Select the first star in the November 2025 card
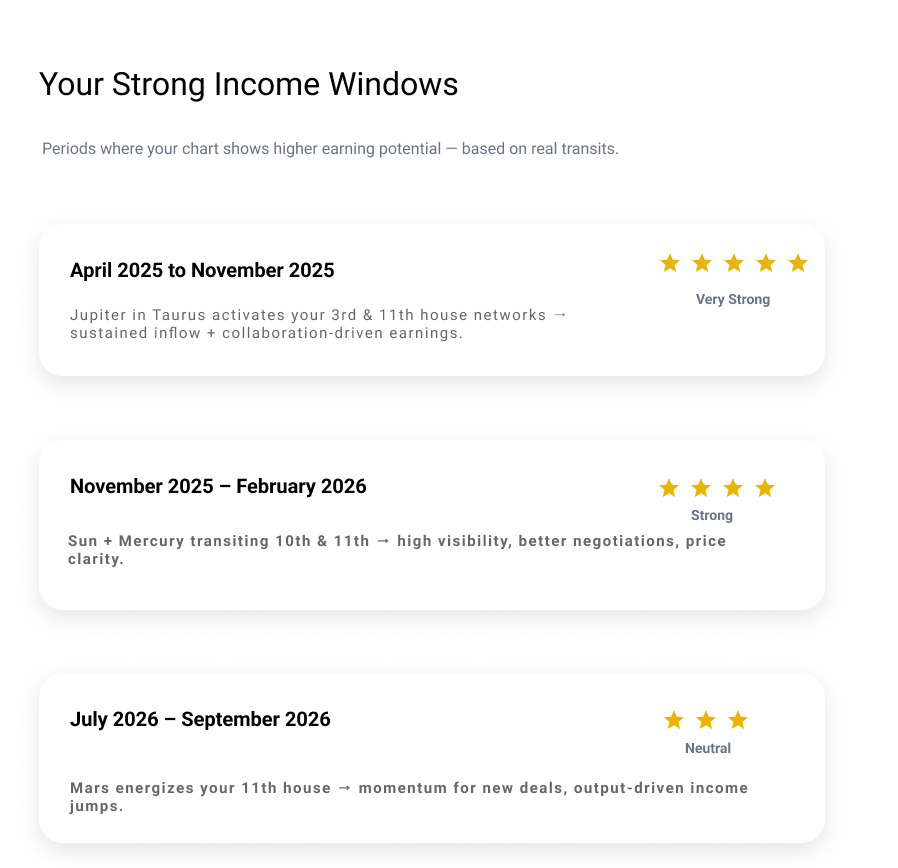 [669, 488]
